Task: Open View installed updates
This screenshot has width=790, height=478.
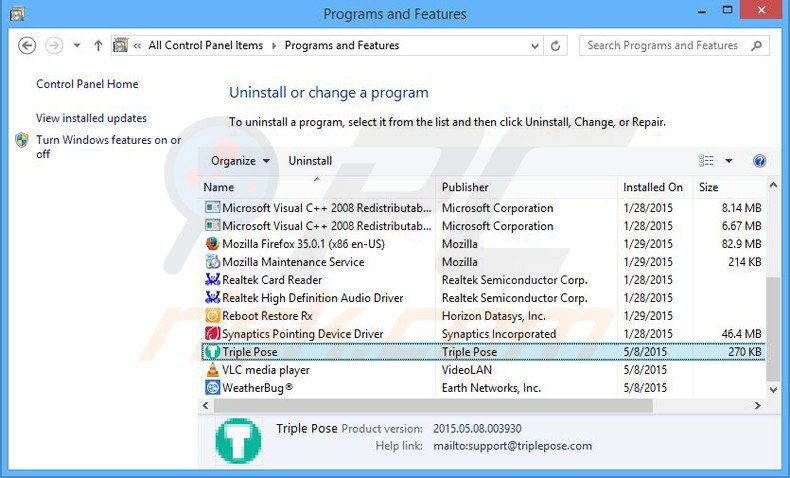Action: tap(91, 118)
